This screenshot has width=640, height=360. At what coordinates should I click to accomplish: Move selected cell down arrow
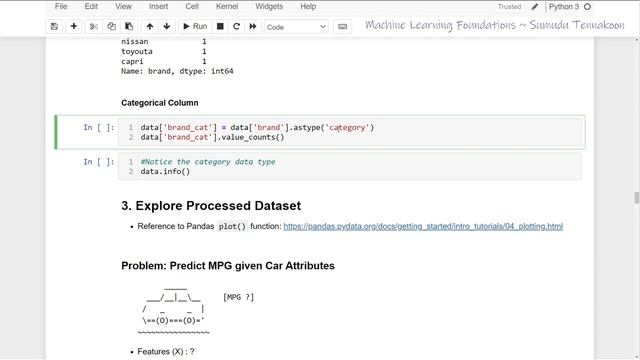click(x=167, y=27)
